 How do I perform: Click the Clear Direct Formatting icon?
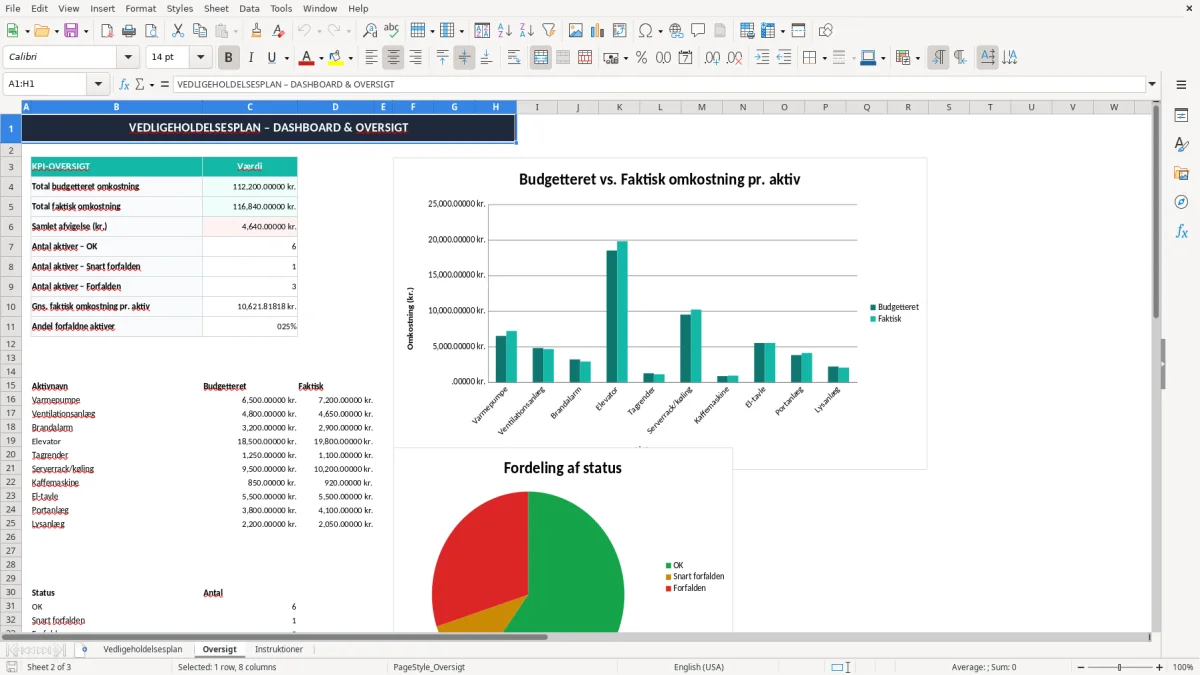[x=278, y=31]
